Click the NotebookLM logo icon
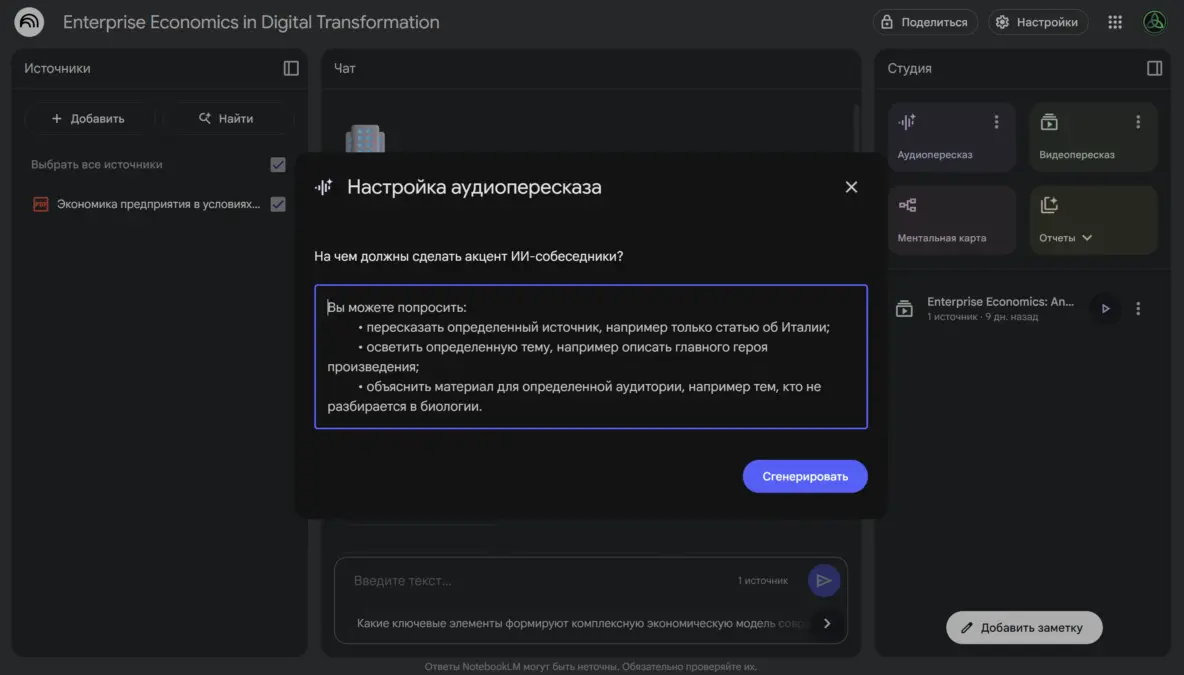Viewport: 1184px width, 675px height. 29,22
